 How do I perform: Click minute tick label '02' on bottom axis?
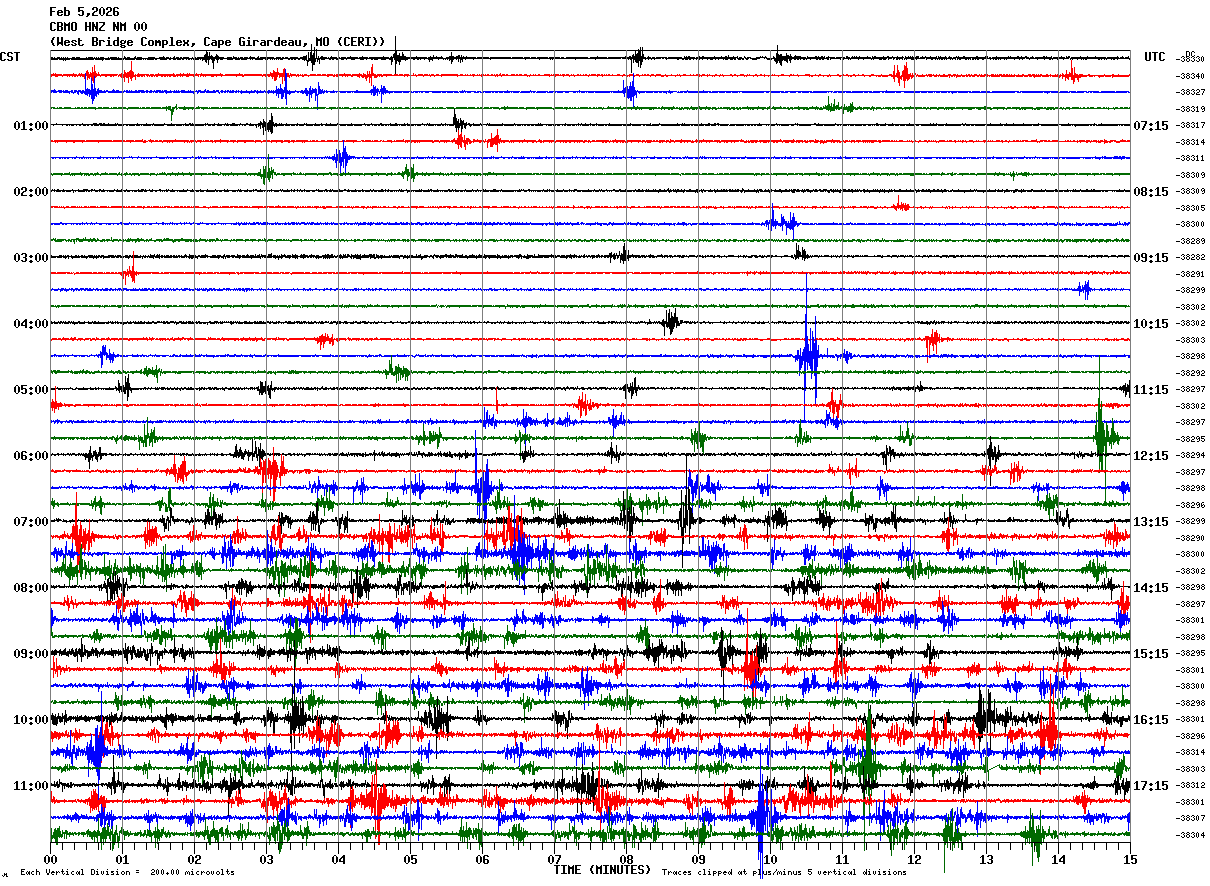click(194, 859)
